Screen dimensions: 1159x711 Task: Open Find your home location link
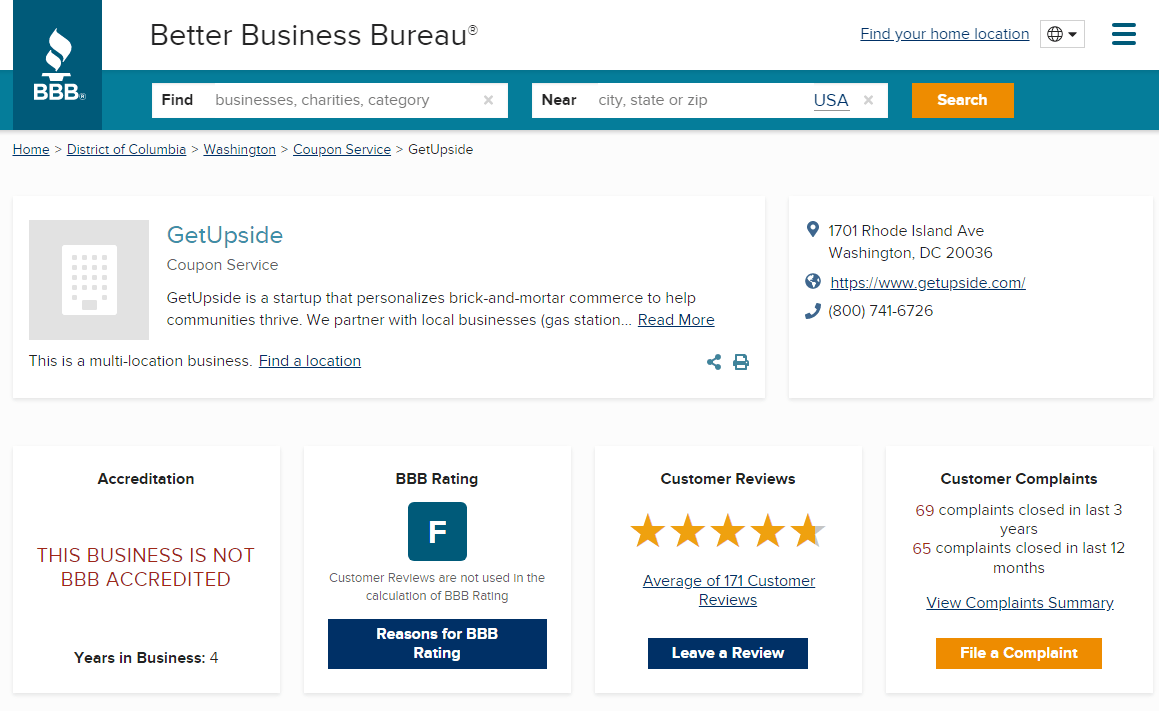(945, 34)
